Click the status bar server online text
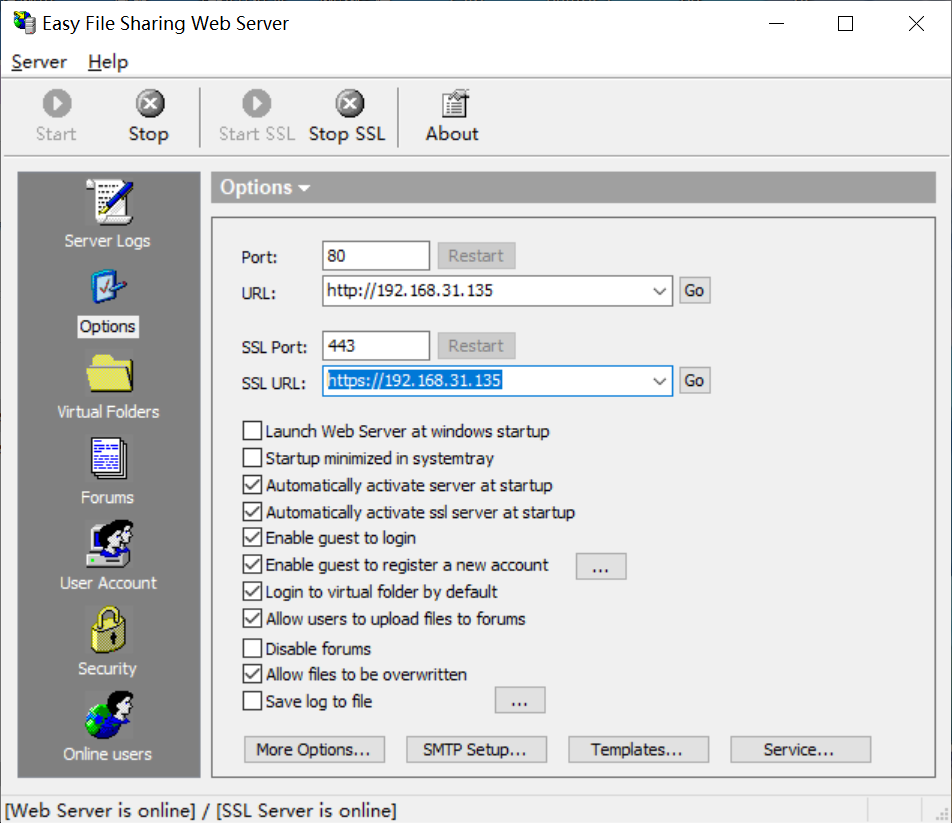This screenshot has width=952, height=823. pos(200,810)
